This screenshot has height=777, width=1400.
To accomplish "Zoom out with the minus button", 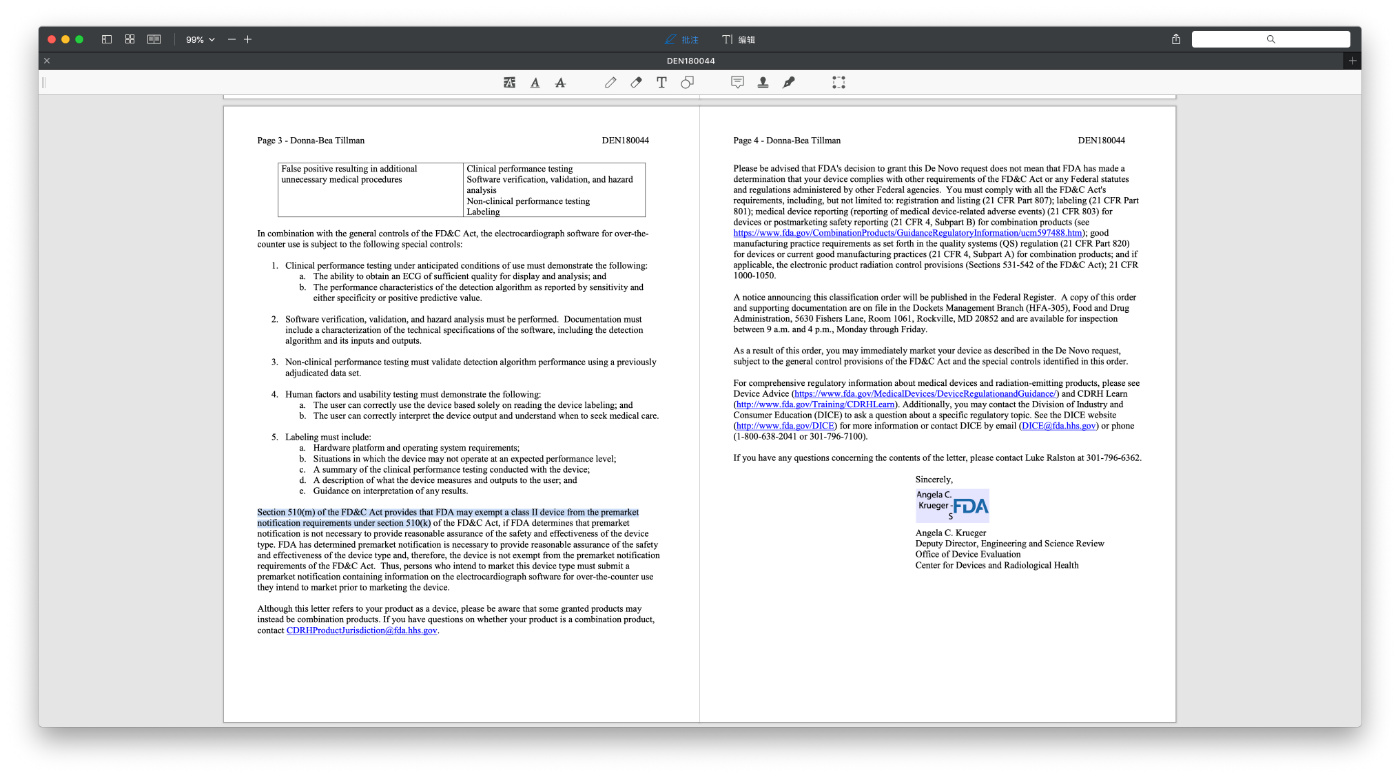I will pyautogui.click(x=232, y=39).
